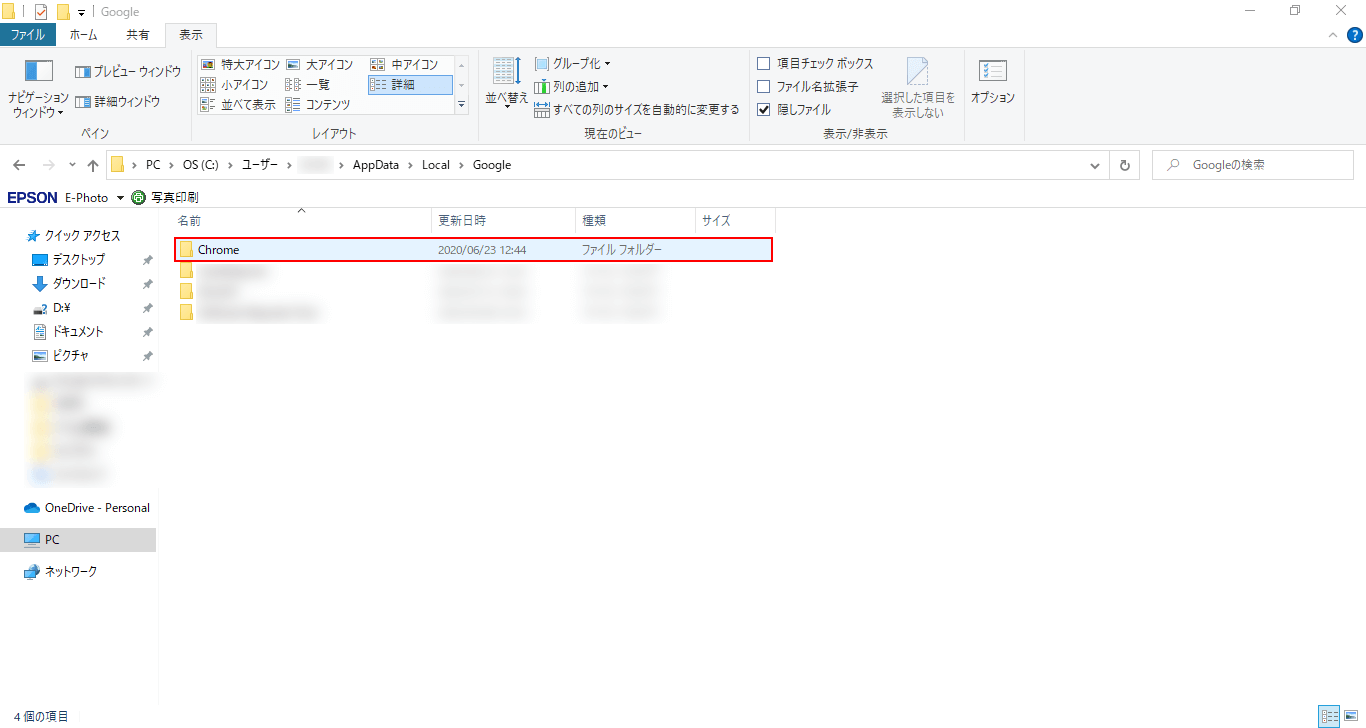Screen dimensions: 1366x728
Task: Select 詳細 details layout
Action: pyautogui.click(x=410, y=85)
